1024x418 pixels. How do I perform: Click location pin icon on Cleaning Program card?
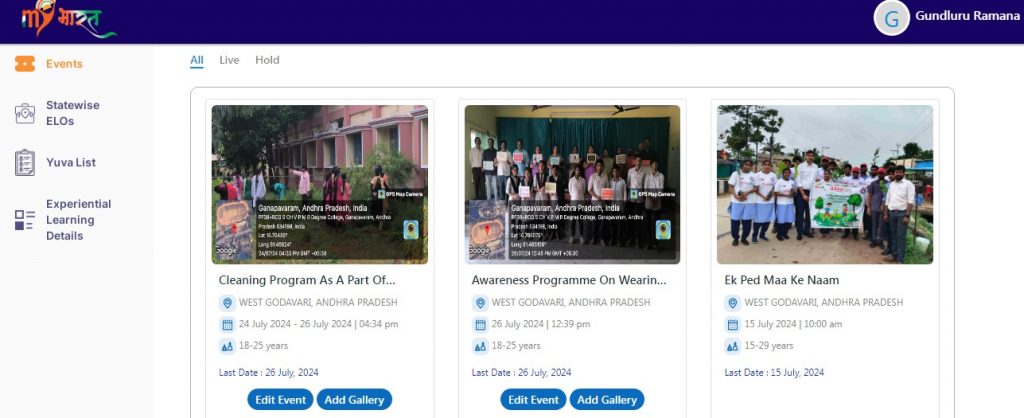tap(227, 303)
